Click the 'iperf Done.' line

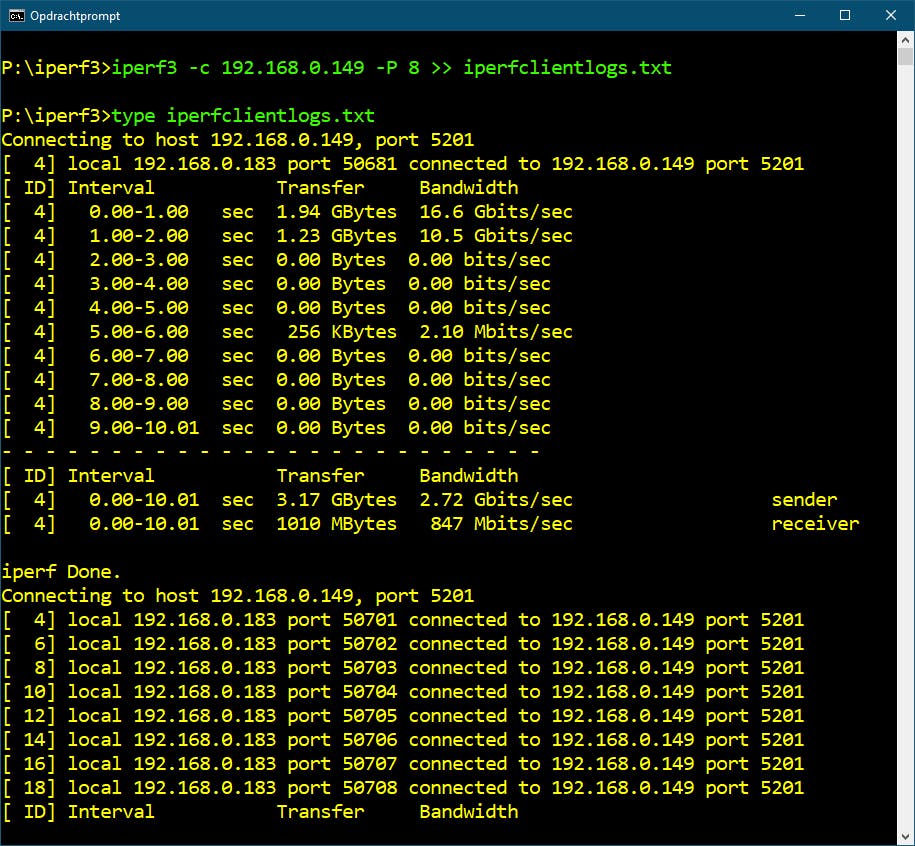pos(61,572)
